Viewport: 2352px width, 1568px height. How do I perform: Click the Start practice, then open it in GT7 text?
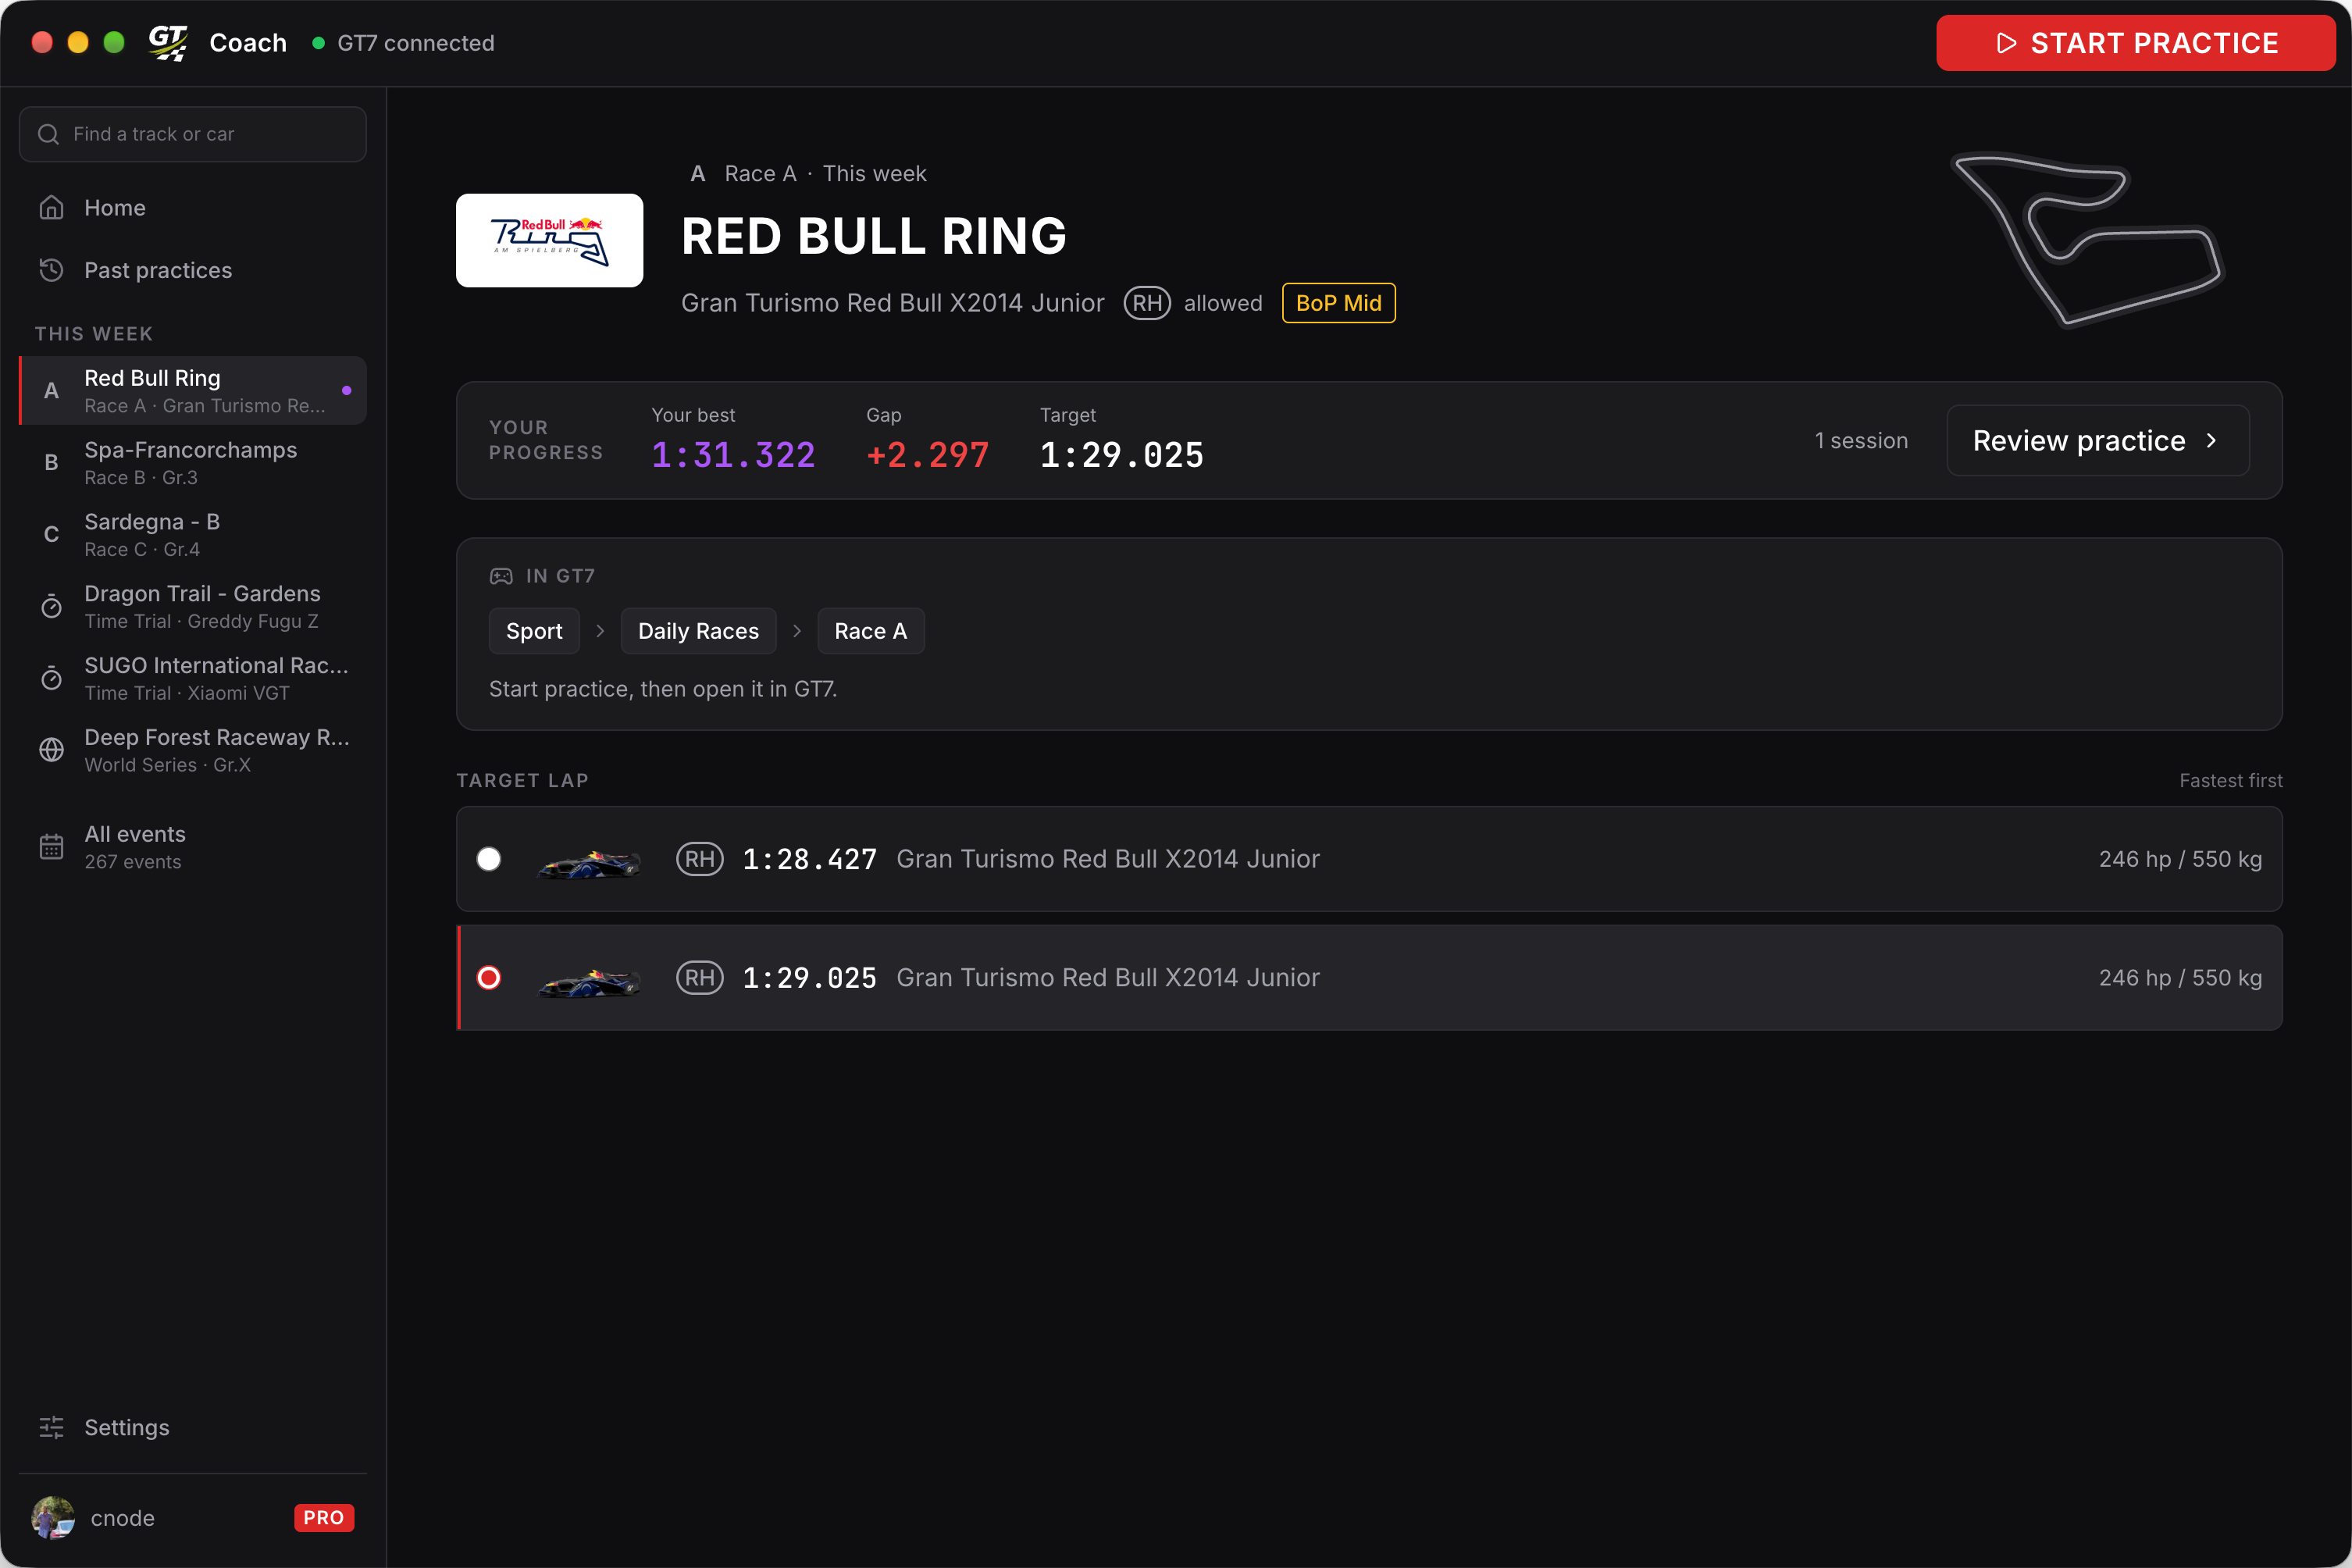click(663, 689)
